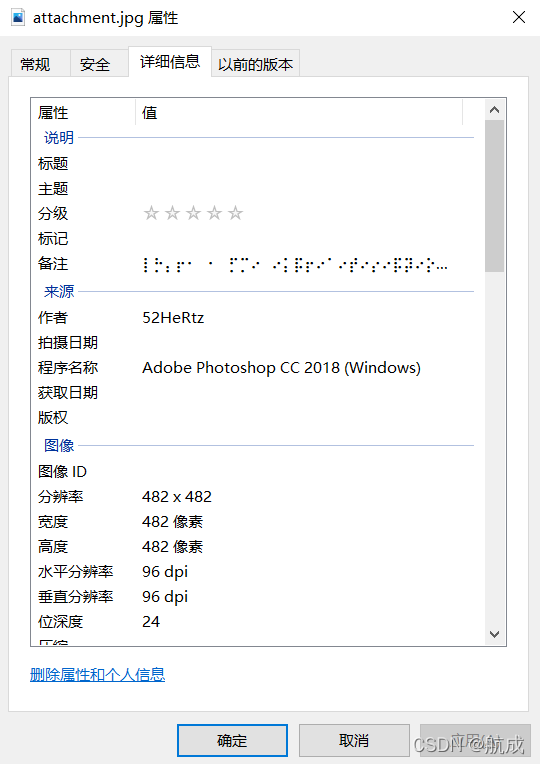This screenshot has height=764, width=540.
Task: Click the vertical scrollbar thumb
Action: [494, 196]
